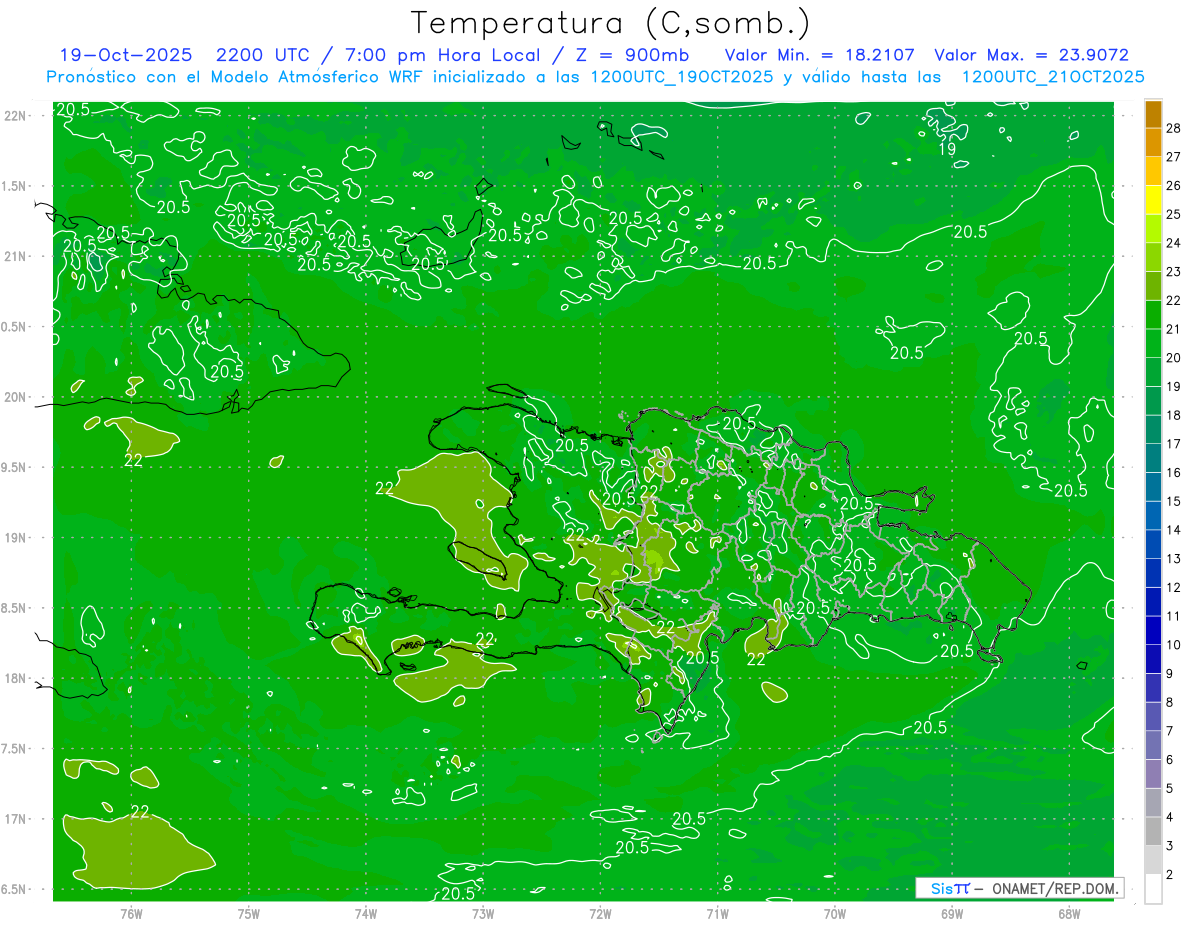Click the '2200 UTC' time label
1200x927 pixels.
pyautogui.click(x=263, y=56)
